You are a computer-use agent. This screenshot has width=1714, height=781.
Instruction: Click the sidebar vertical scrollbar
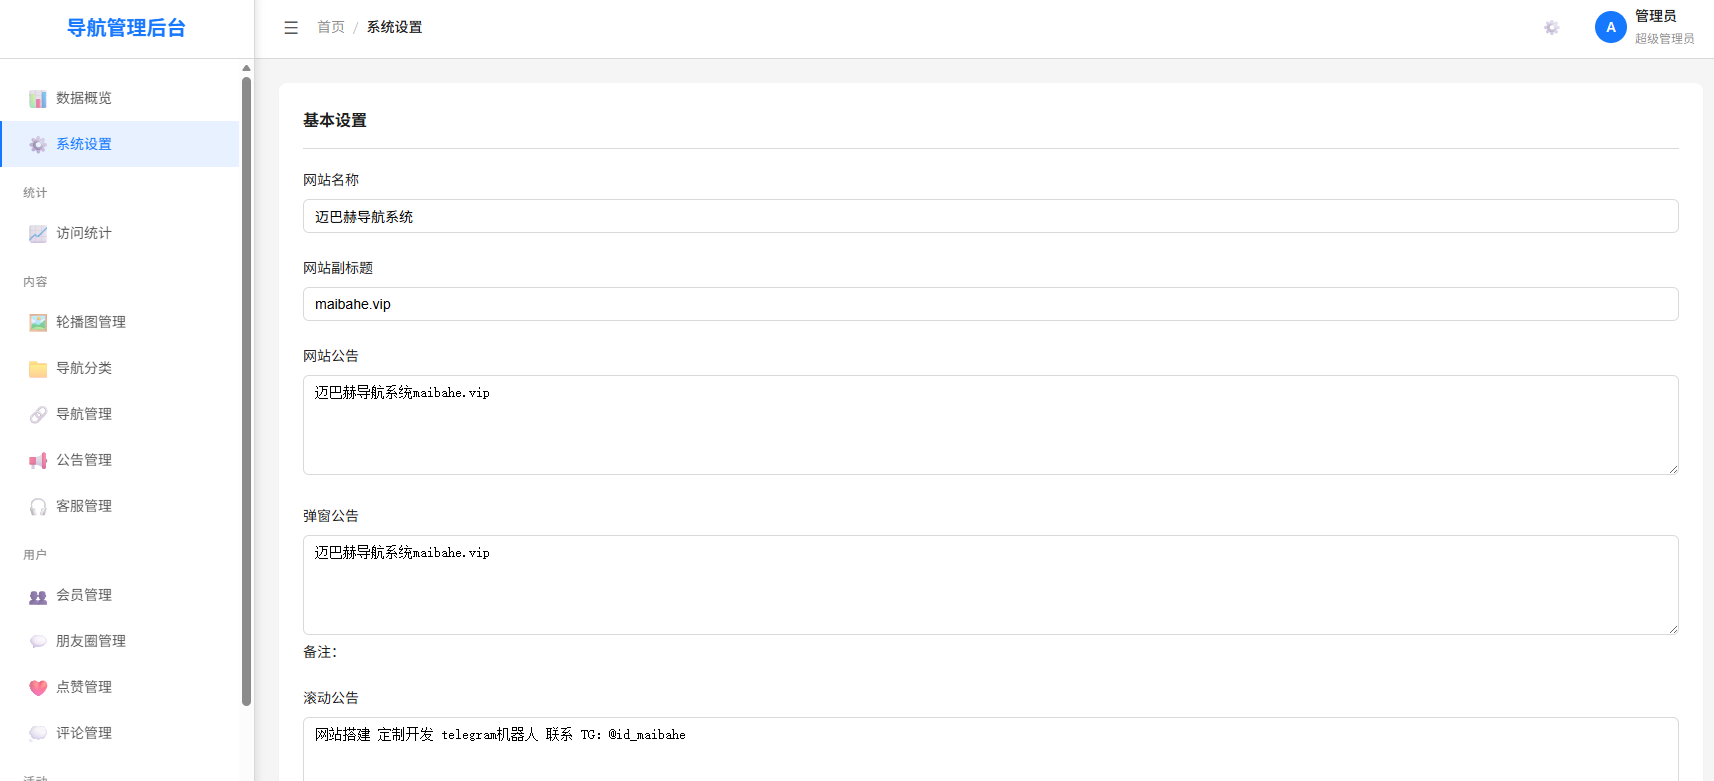tap(246, 390)
